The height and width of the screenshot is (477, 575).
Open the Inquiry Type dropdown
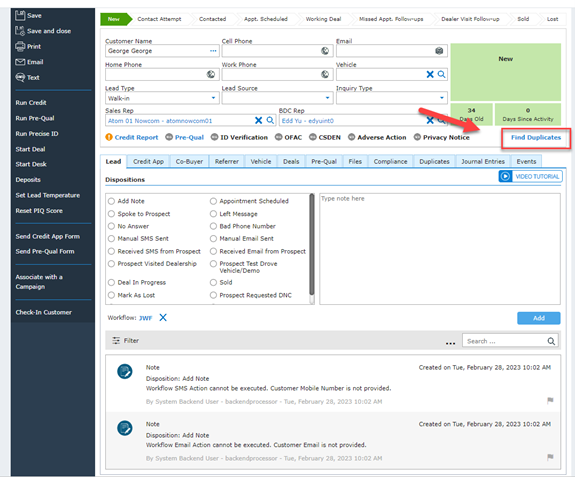click(442, 98)
